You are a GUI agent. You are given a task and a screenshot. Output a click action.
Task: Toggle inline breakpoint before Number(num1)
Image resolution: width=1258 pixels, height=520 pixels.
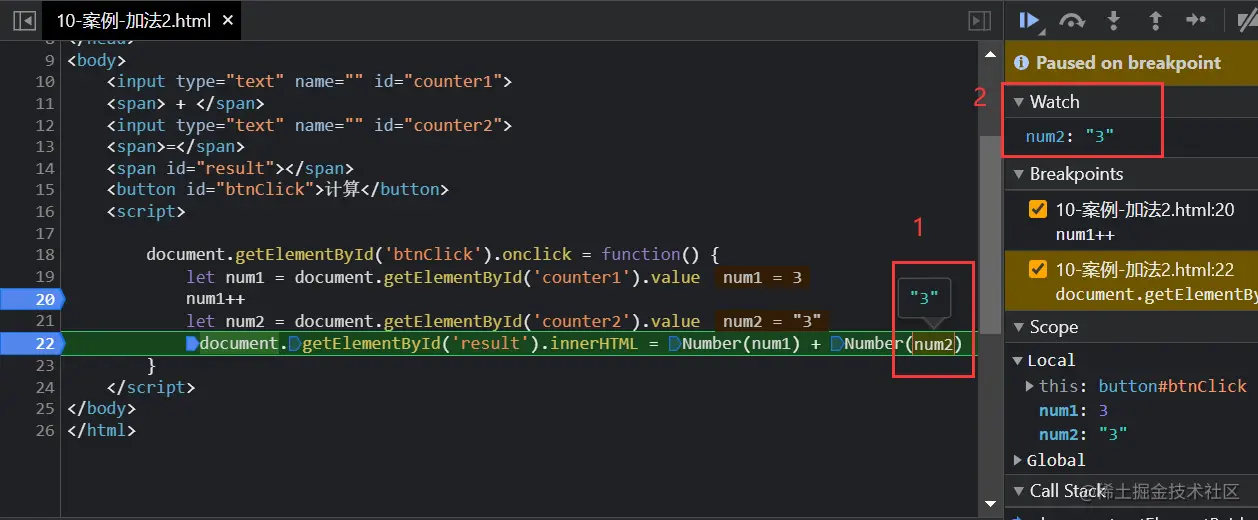tap(675, 344)
